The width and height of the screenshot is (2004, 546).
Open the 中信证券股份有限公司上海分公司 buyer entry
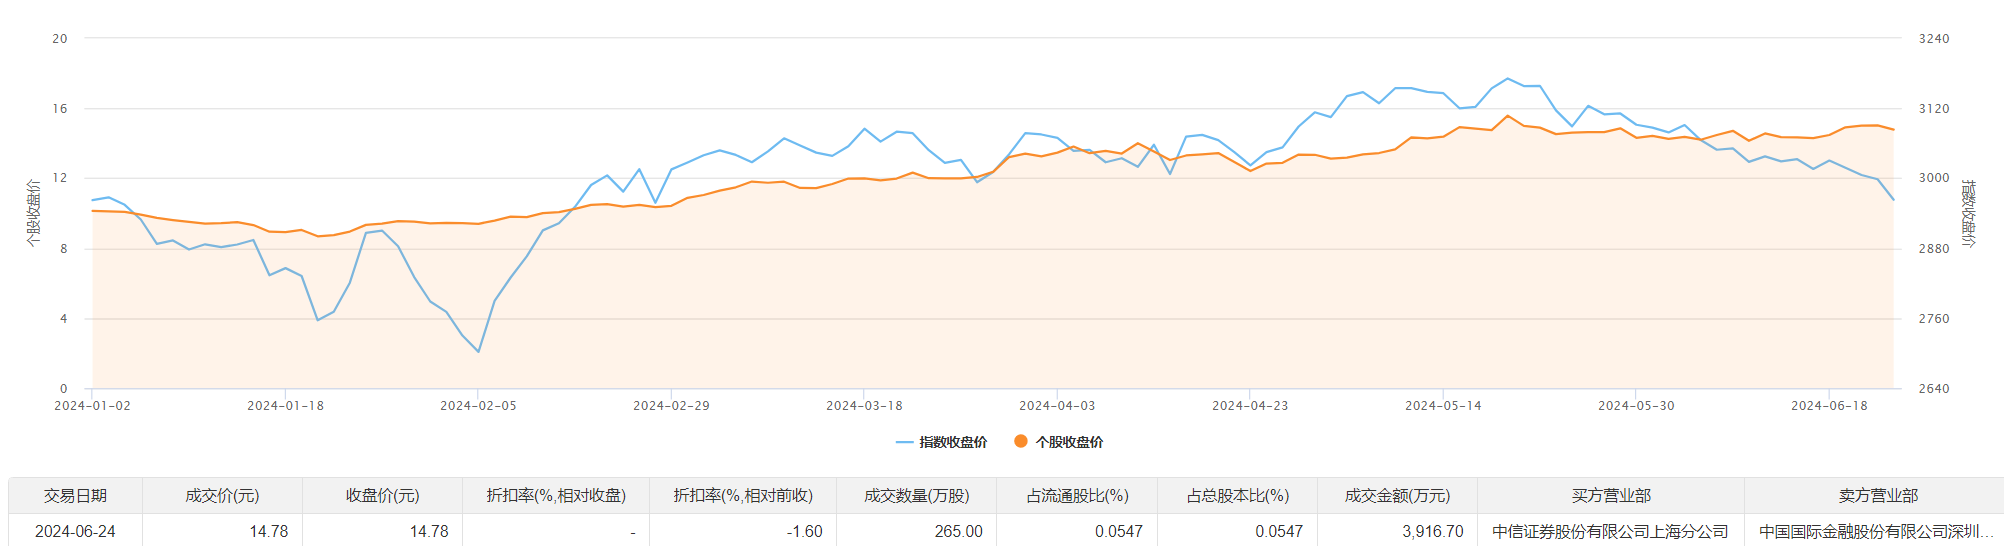click(1610, 532)
